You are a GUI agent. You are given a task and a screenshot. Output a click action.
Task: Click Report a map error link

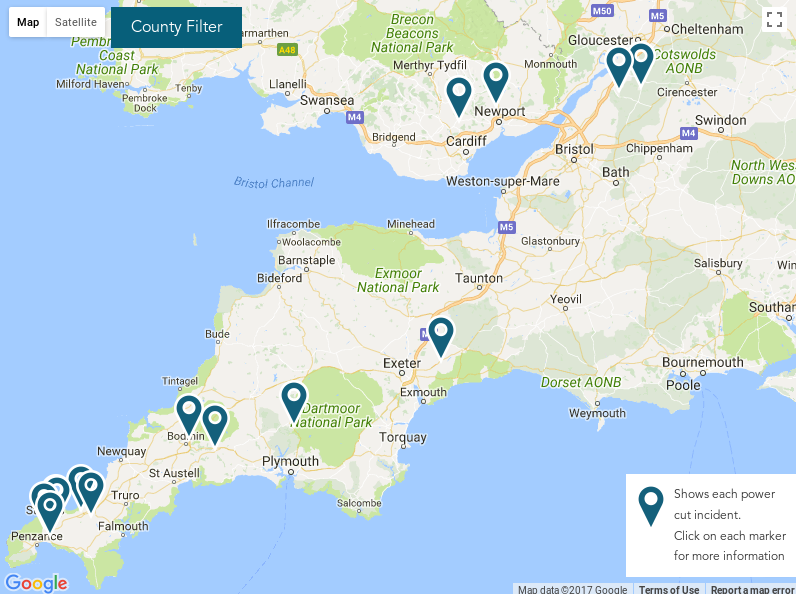coord(753,589)
